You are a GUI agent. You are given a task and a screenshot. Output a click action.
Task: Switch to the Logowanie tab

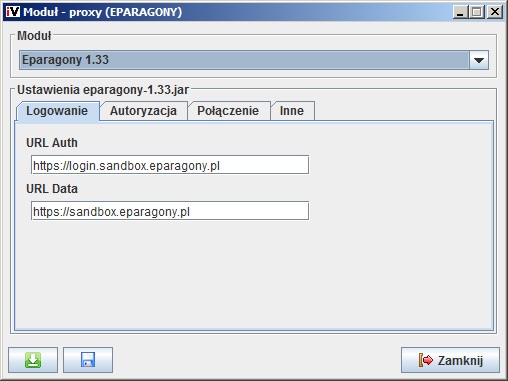pos(57,111)
